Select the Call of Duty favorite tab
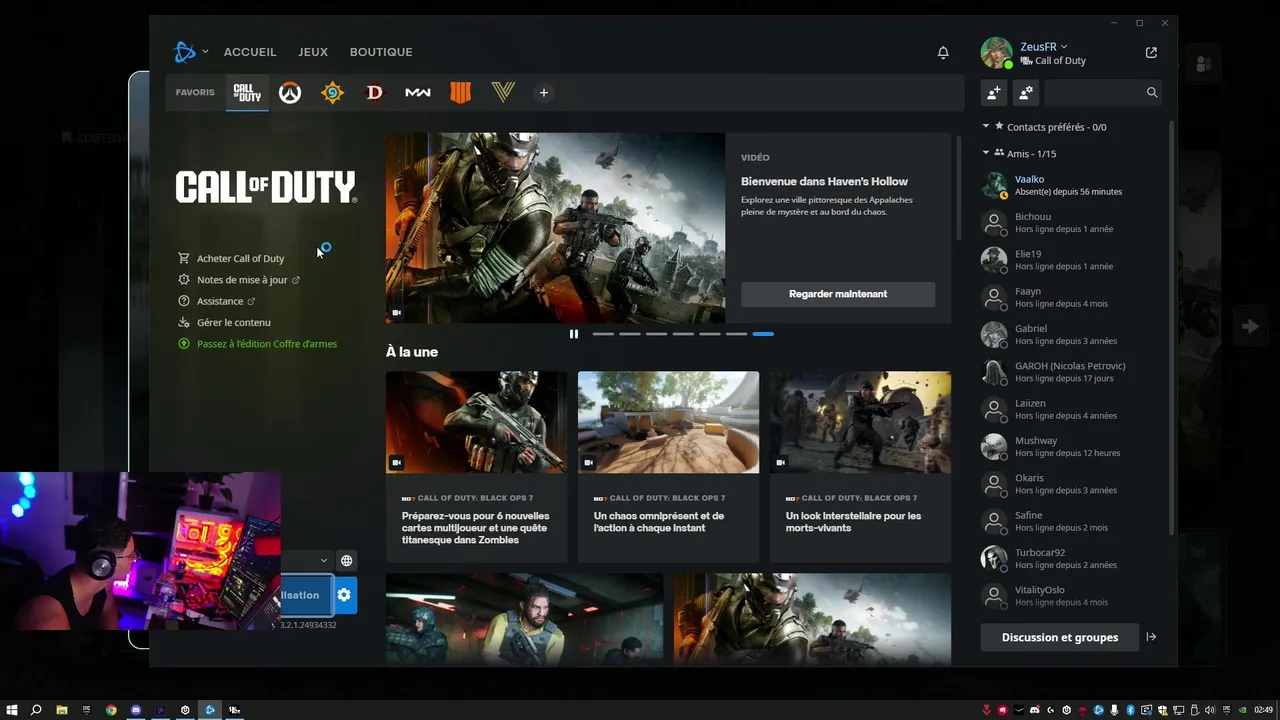This screenshot has height=720, width=1280. click(247, 93)
